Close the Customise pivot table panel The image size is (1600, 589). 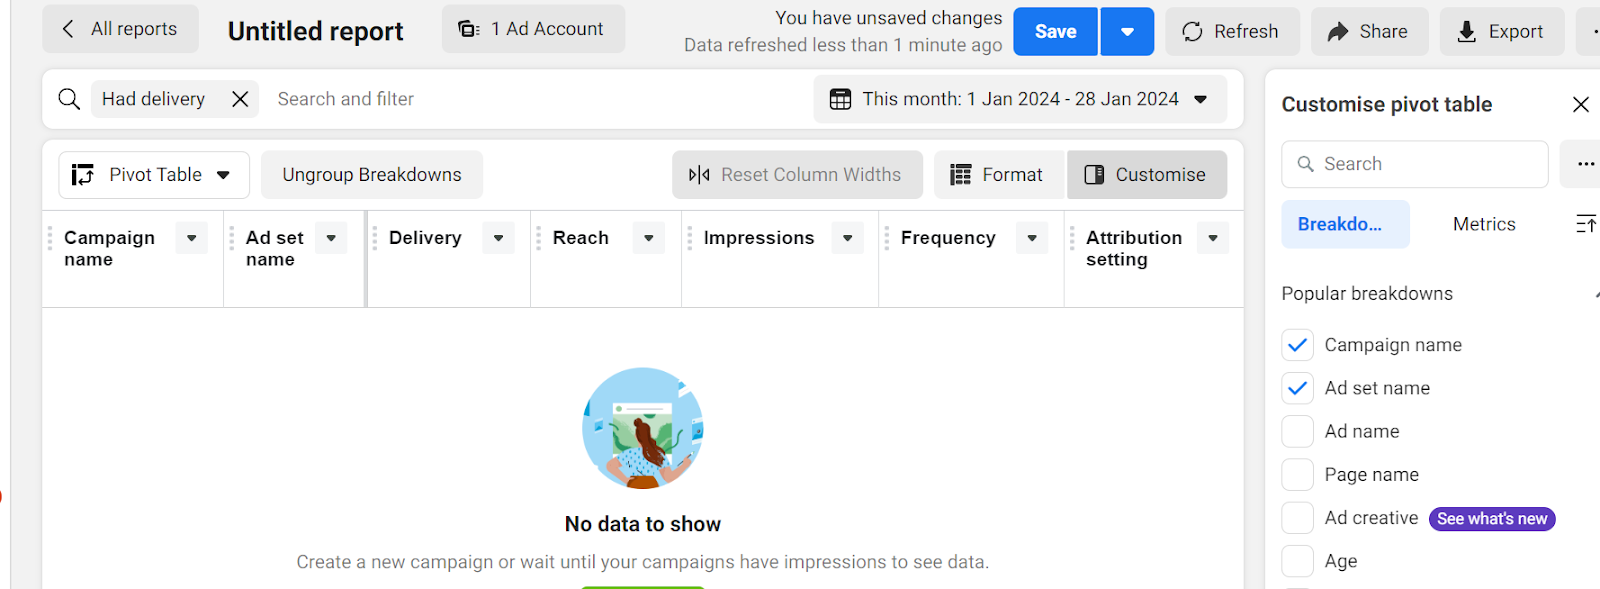pos(1581,104)
